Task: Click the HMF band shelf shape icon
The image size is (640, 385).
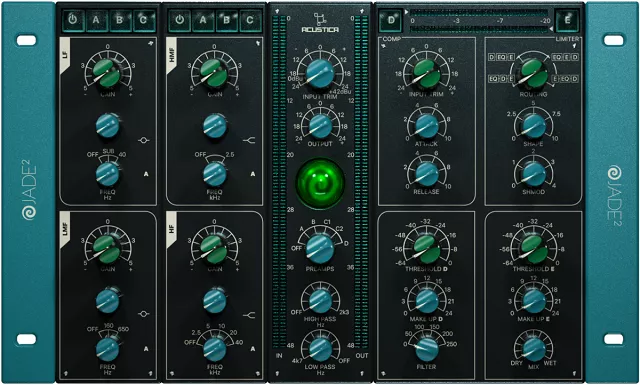Action: 249,140
